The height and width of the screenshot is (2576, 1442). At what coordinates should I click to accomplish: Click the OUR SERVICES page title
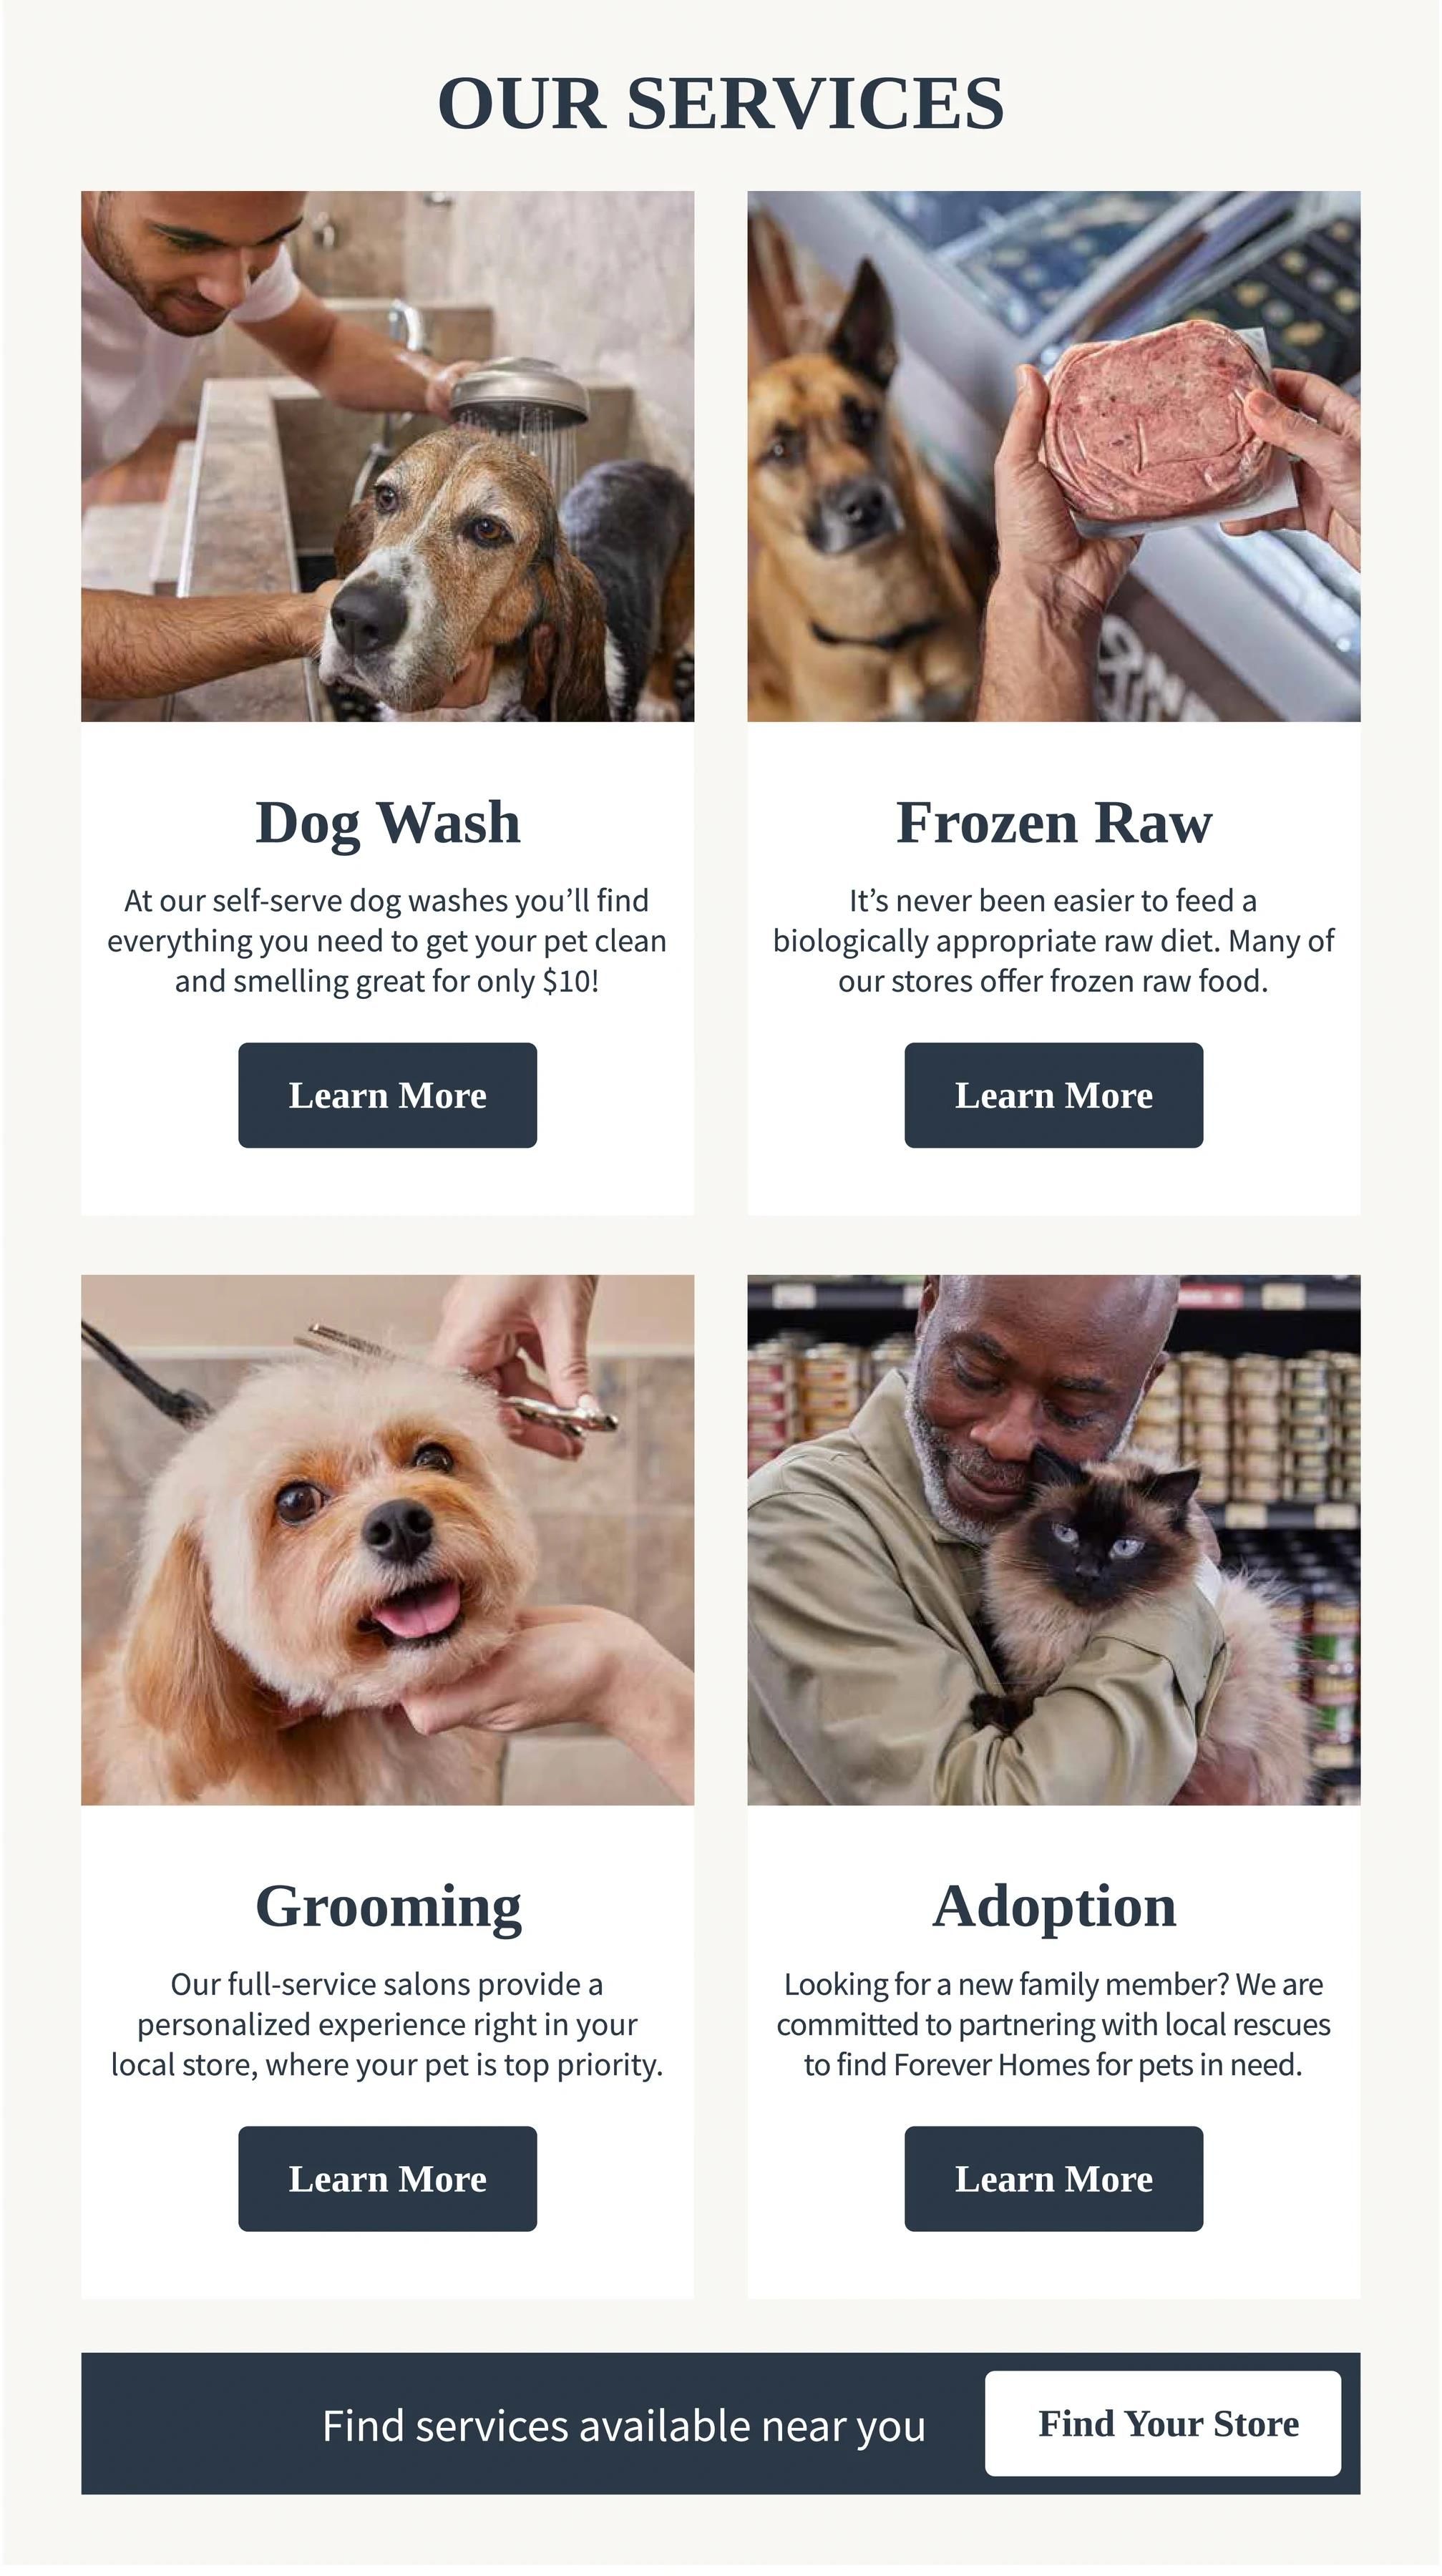click(721, 103)
